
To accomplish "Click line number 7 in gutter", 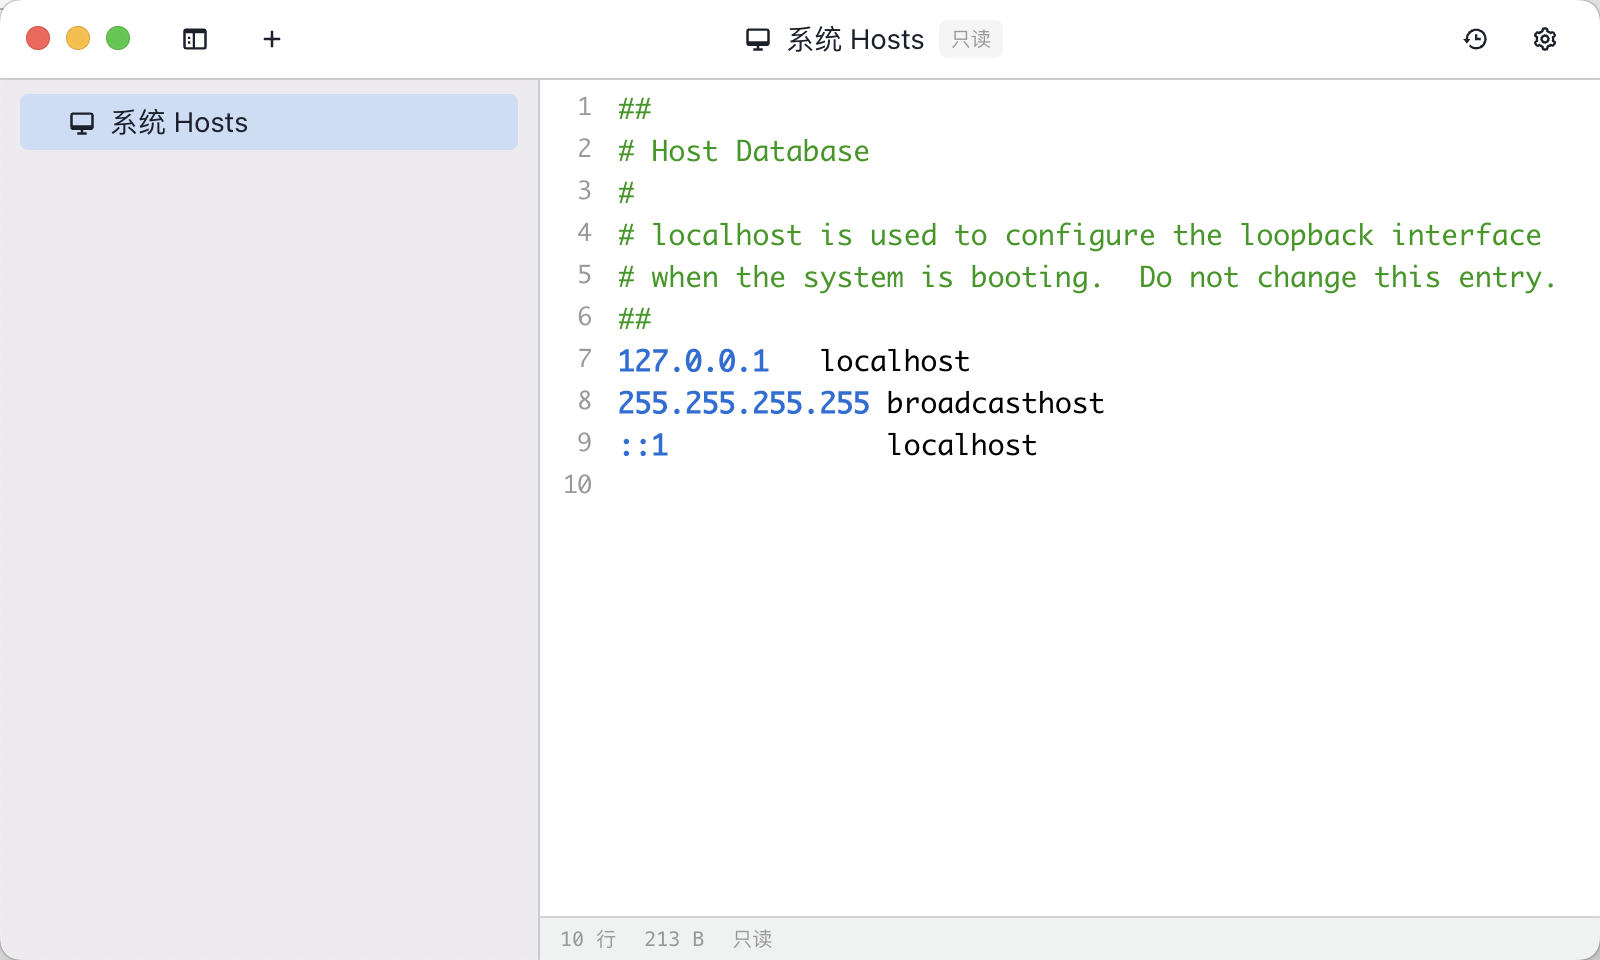I will 584,359.
